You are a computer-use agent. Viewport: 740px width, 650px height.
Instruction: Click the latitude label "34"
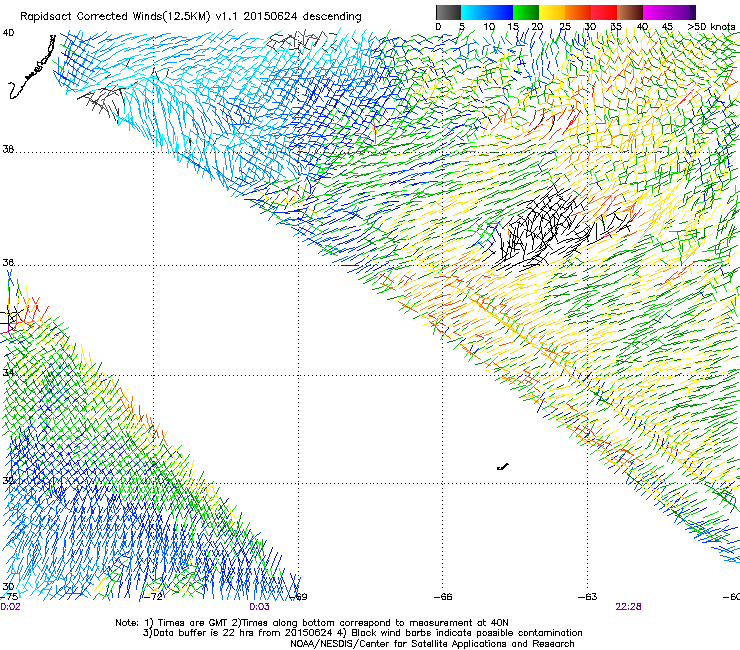tap(8, 372)
